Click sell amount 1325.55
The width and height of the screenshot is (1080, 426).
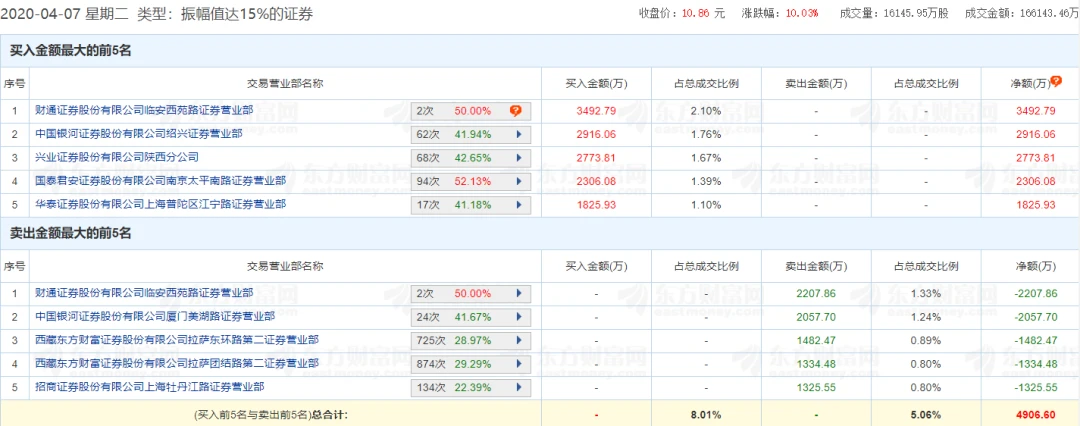(x=816, y=387)
